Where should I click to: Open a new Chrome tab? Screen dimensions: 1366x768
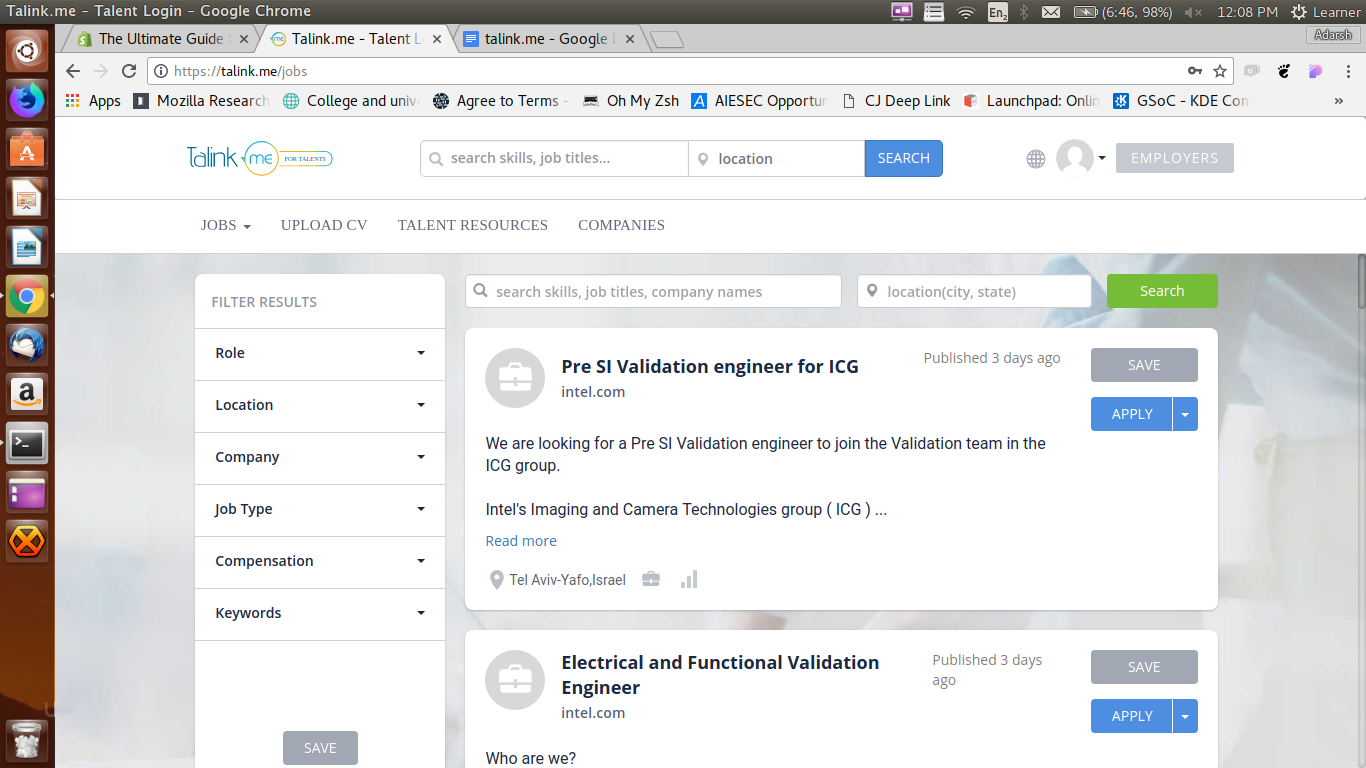click(x=666, y=40)
